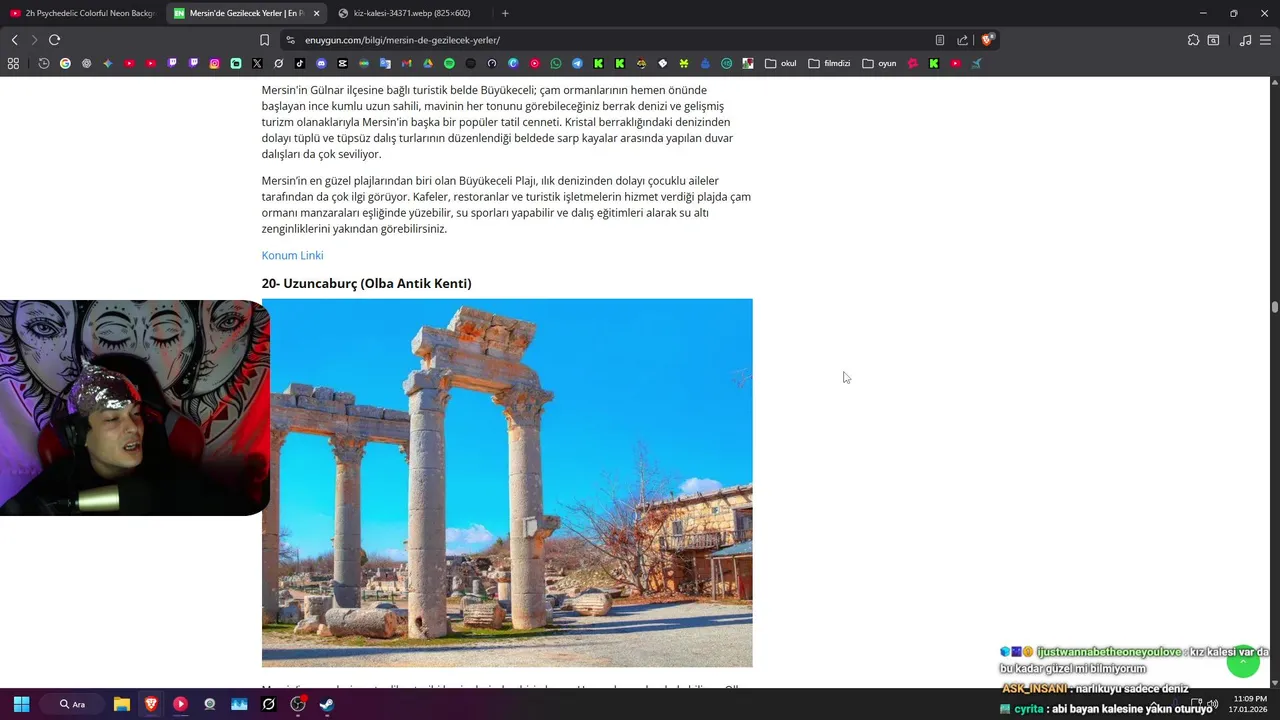Click the green scroll-to-top button
The image size is (1280, 720).
(x=1243, y=661)
